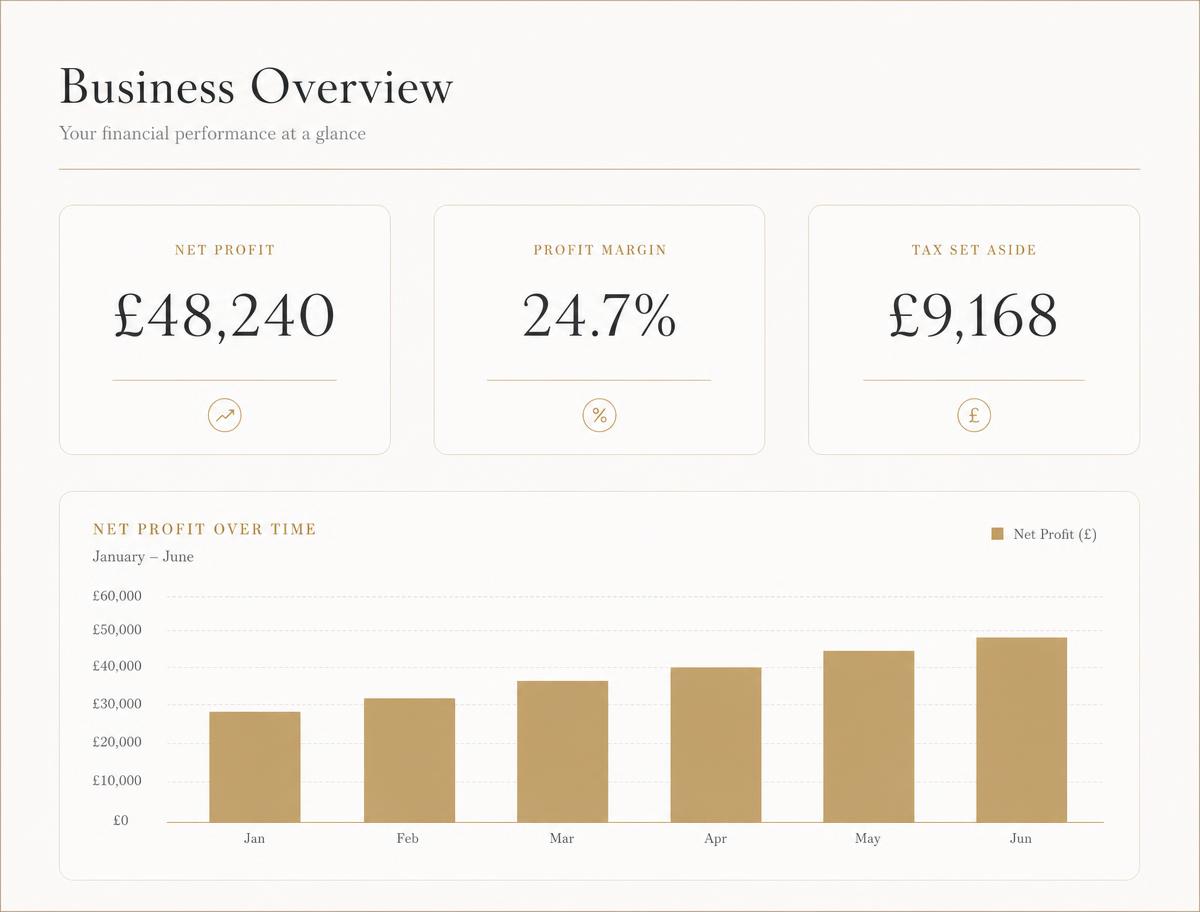Click the £50,000 y-axis label
1200x912 pixels.
[117, 630]
